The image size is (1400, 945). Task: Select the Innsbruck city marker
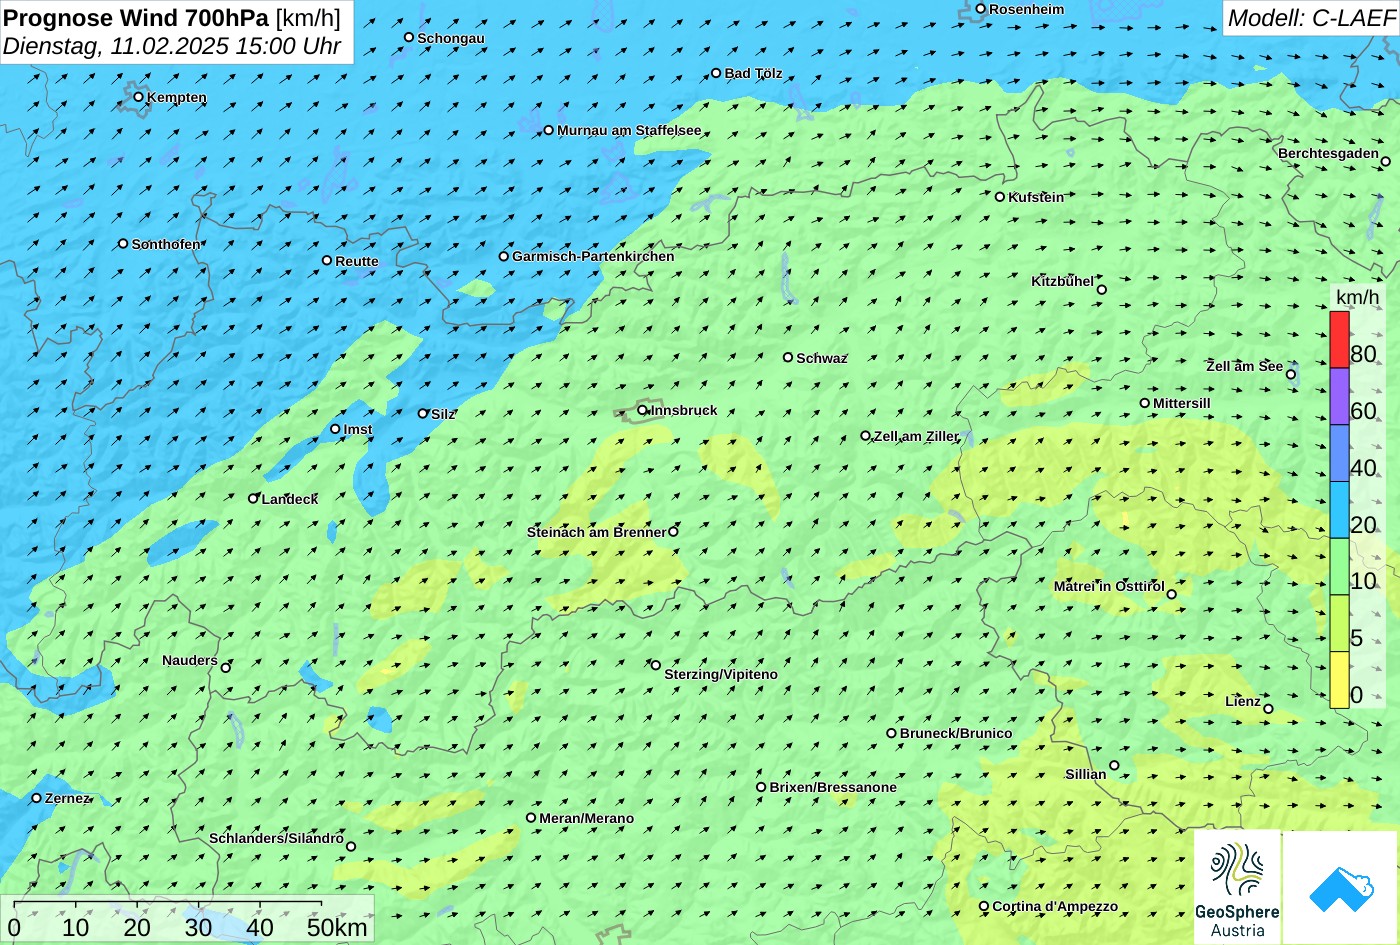[642, 410]
